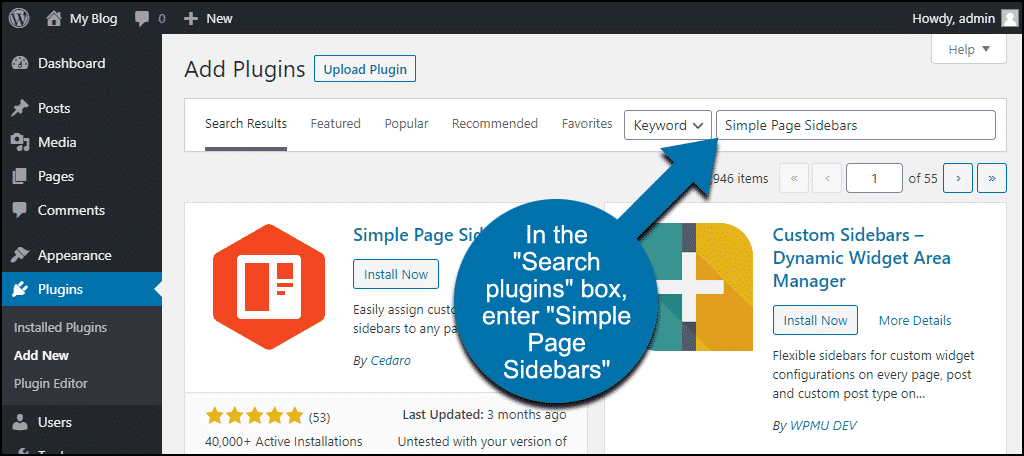Open Media library sidebar icon
The image size is (1024, 456).
[20, 142]
